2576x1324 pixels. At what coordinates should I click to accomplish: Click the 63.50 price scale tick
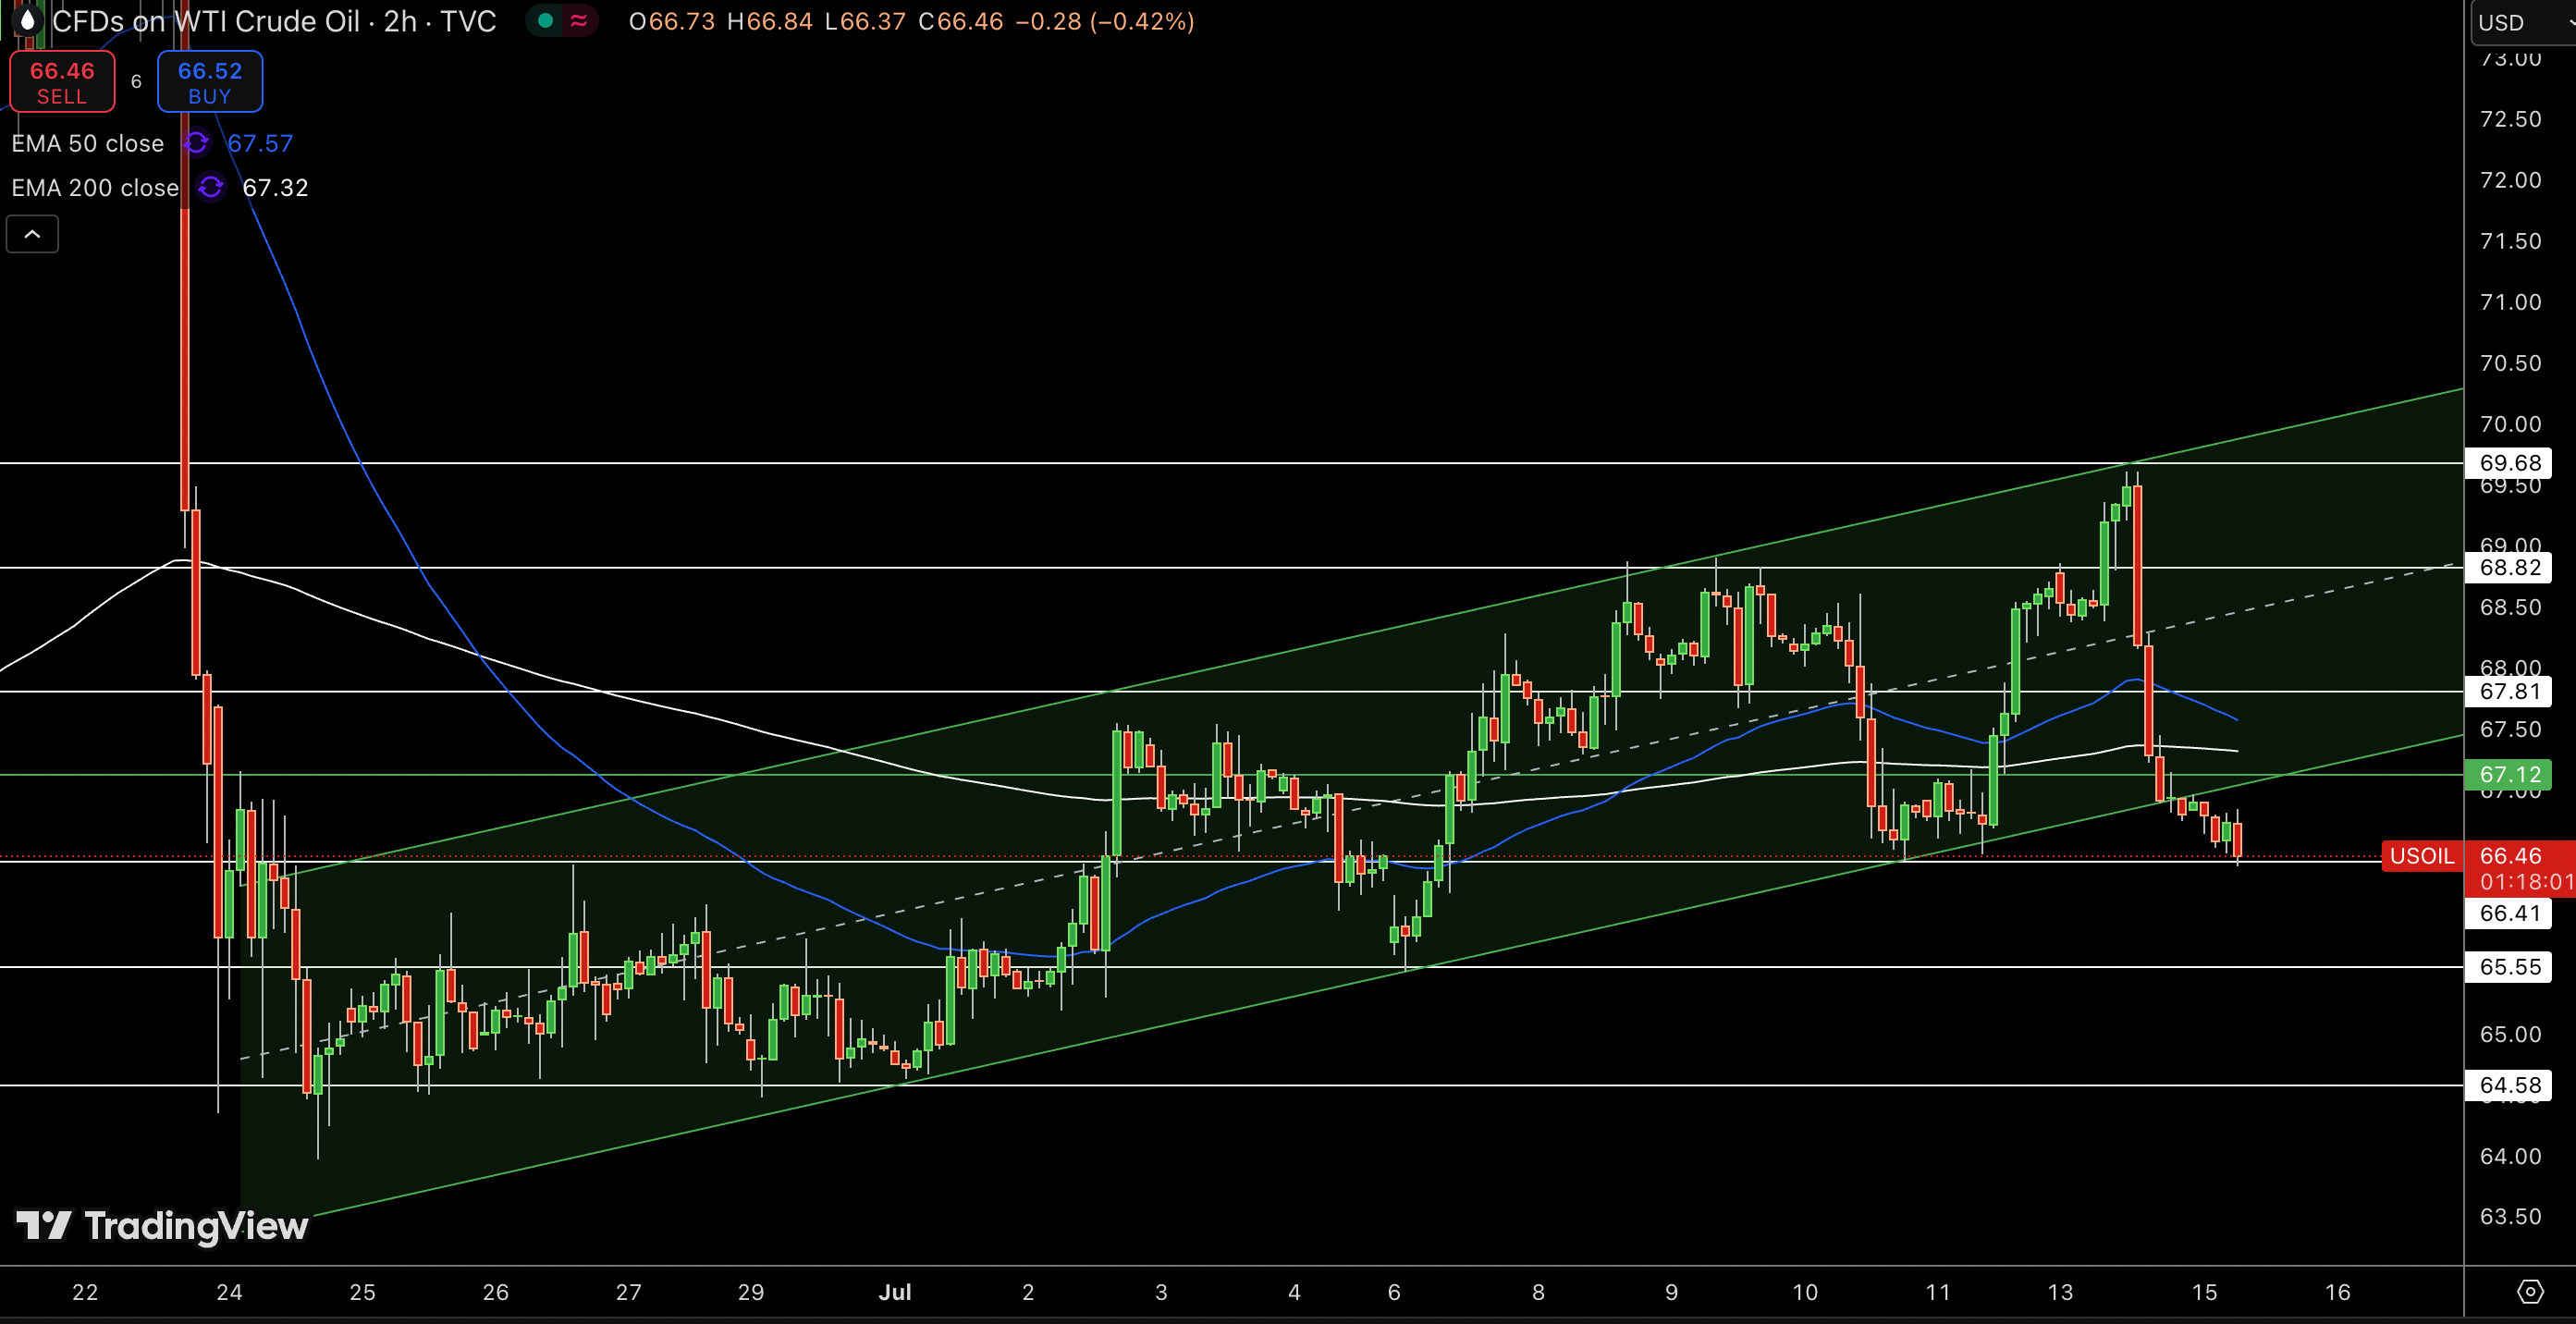coord(2510,1217)
